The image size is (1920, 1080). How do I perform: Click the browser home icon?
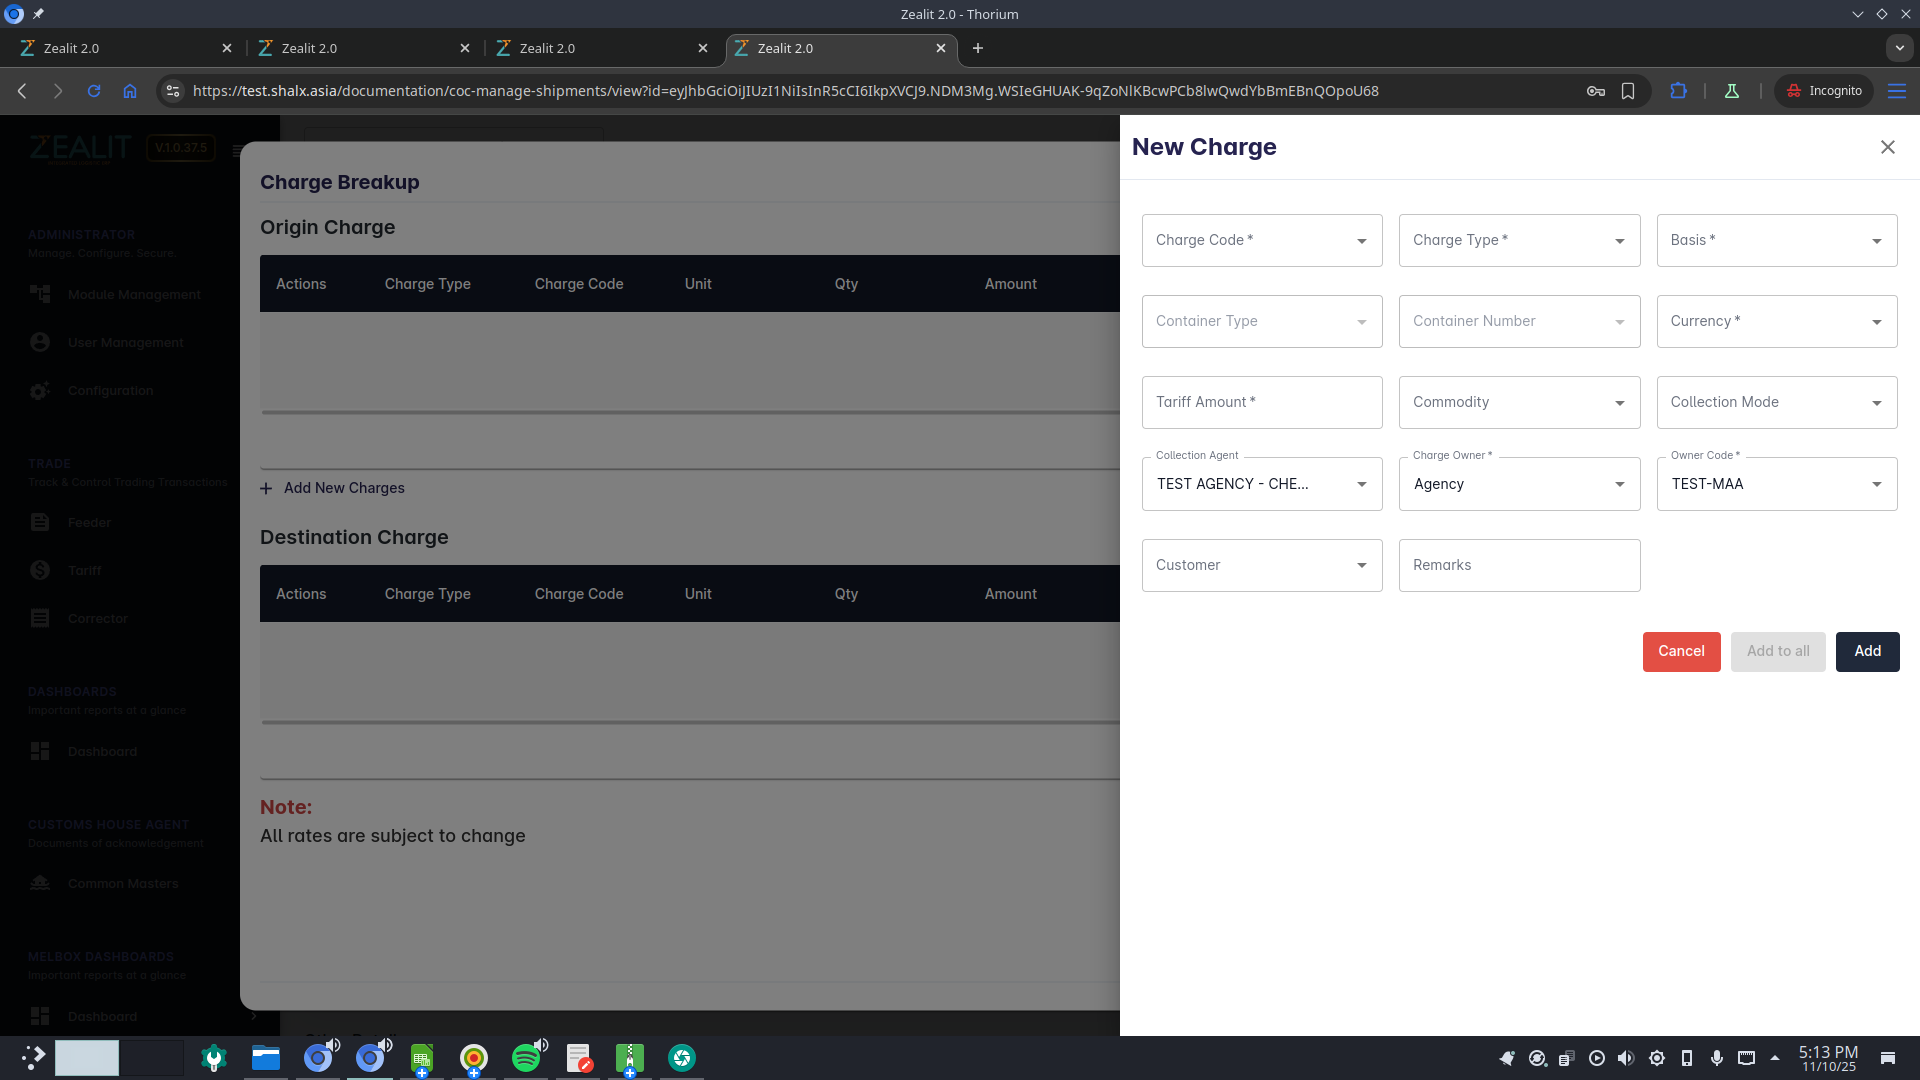click(x=130, y=91)
